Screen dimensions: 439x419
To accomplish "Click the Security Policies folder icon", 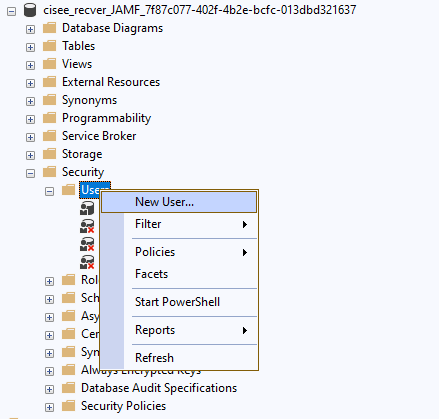I will (x=68, y=406).
